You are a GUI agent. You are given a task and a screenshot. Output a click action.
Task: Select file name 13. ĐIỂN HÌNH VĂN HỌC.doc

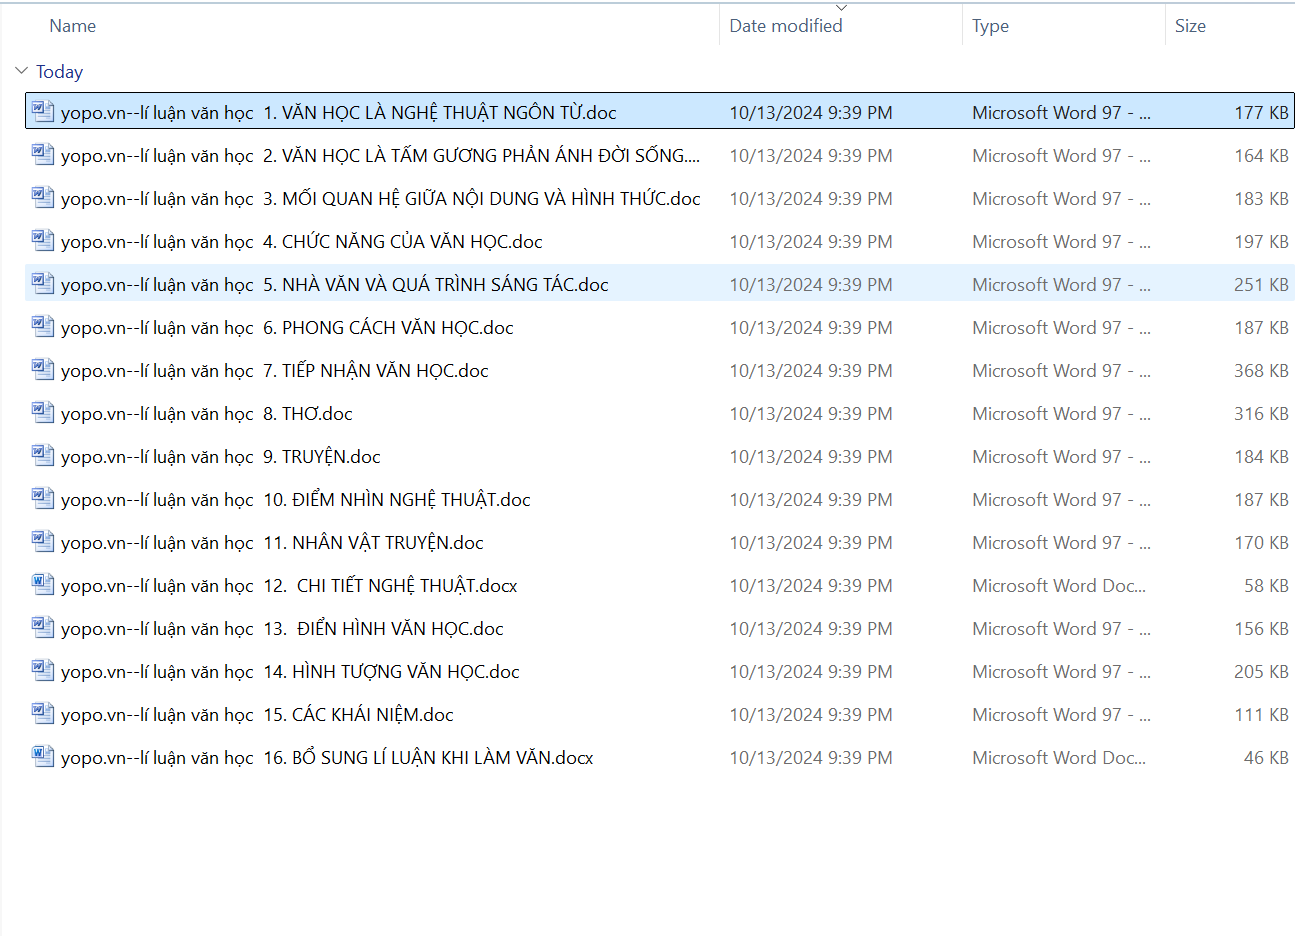tap(282, 628)
